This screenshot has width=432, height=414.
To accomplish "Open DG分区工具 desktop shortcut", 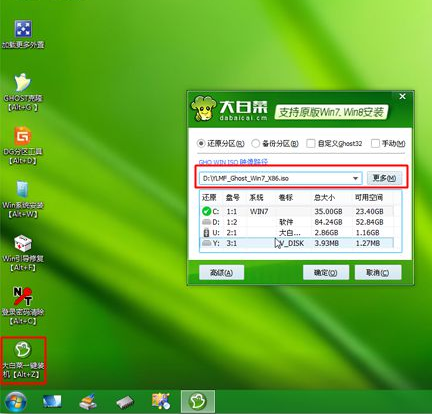I will tap(23, 146).
